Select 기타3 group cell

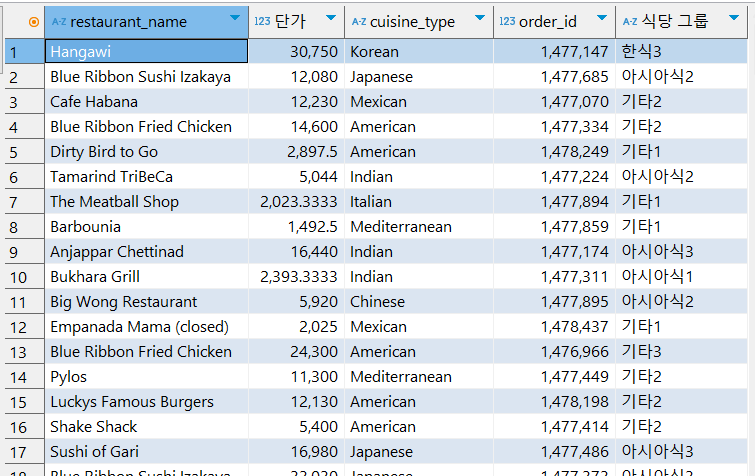coord(682,352)
